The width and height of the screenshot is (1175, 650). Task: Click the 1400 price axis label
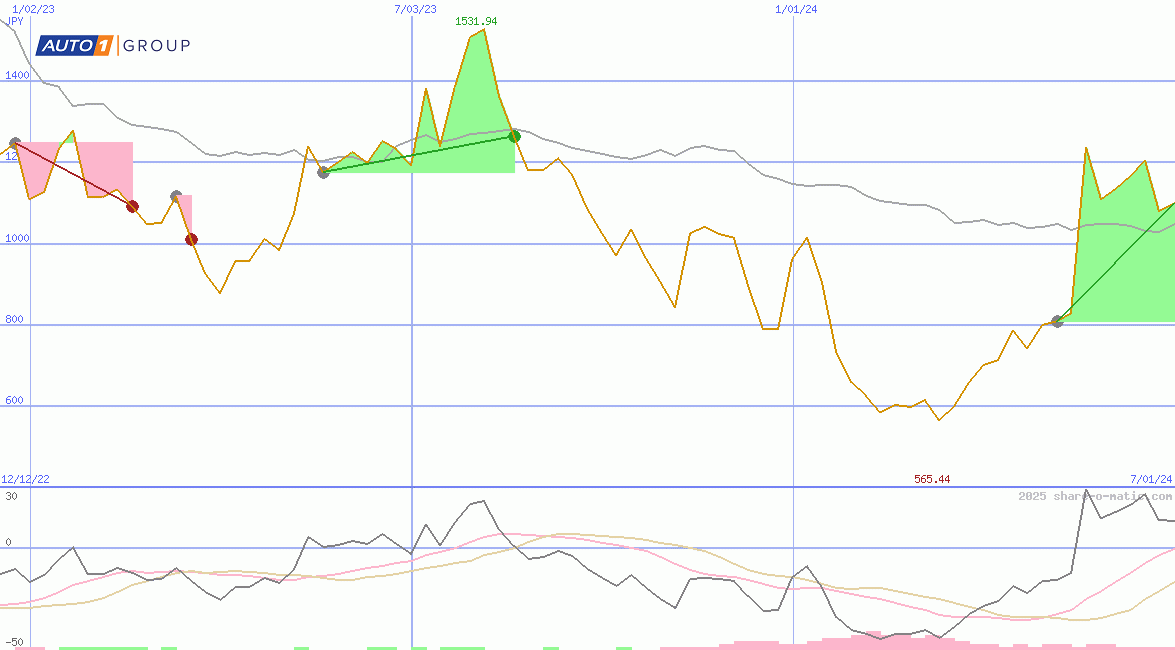pos(16,75)
